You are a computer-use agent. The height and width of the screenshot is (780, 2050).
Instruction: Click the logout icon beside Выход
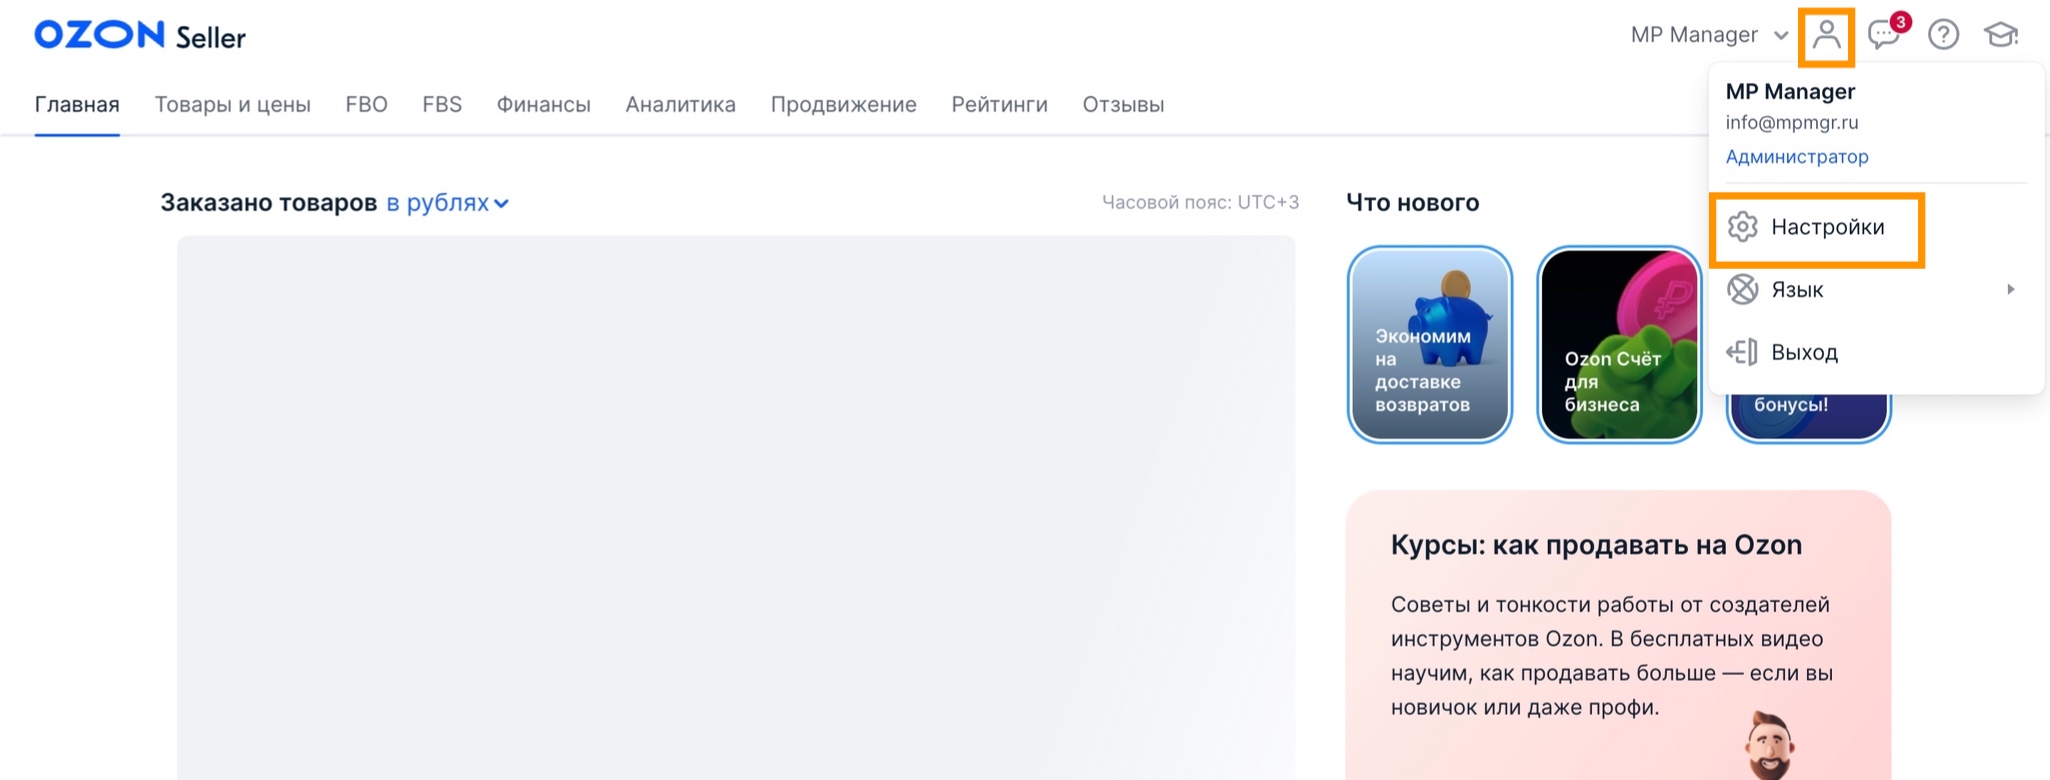(x=1743, y=352)
